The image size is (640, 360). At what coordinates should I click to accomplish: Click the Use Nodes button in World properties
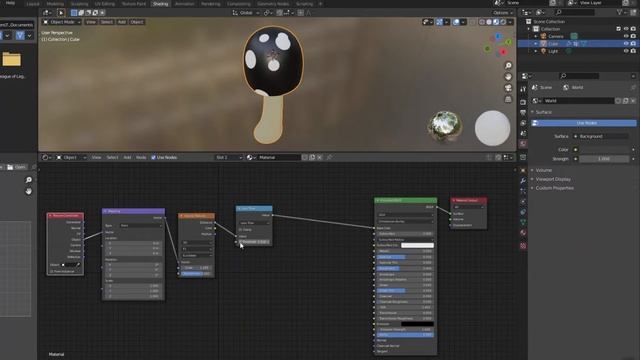point(584,123)
